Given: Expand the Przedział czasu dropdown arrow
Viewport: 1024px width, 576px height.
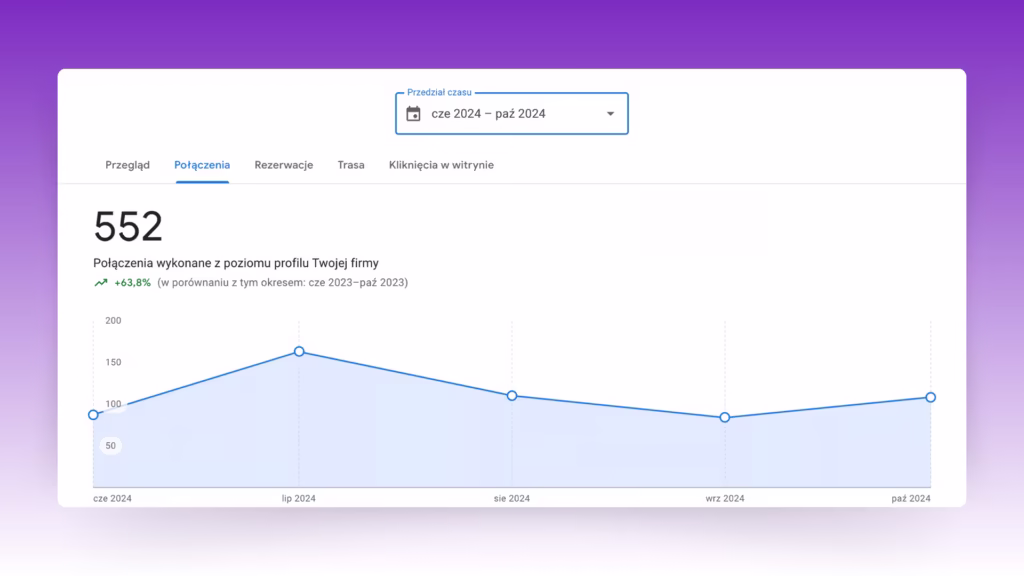Looking at the screenshot, I should (611, 114).
